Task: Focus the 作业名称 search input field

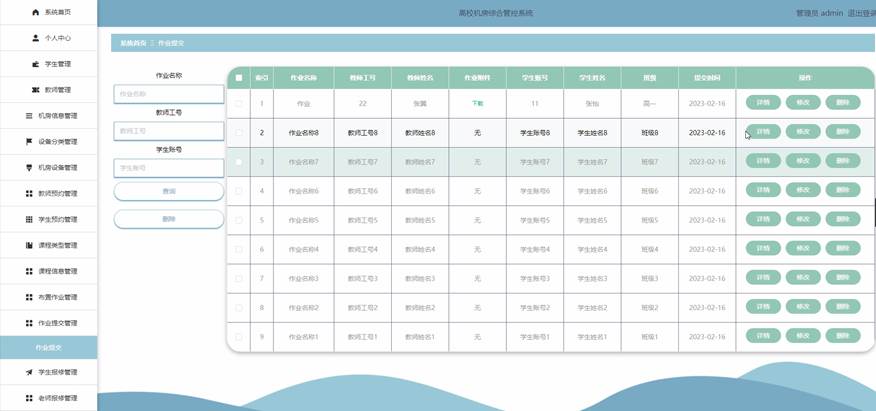Action: click(x=169, y=94)
